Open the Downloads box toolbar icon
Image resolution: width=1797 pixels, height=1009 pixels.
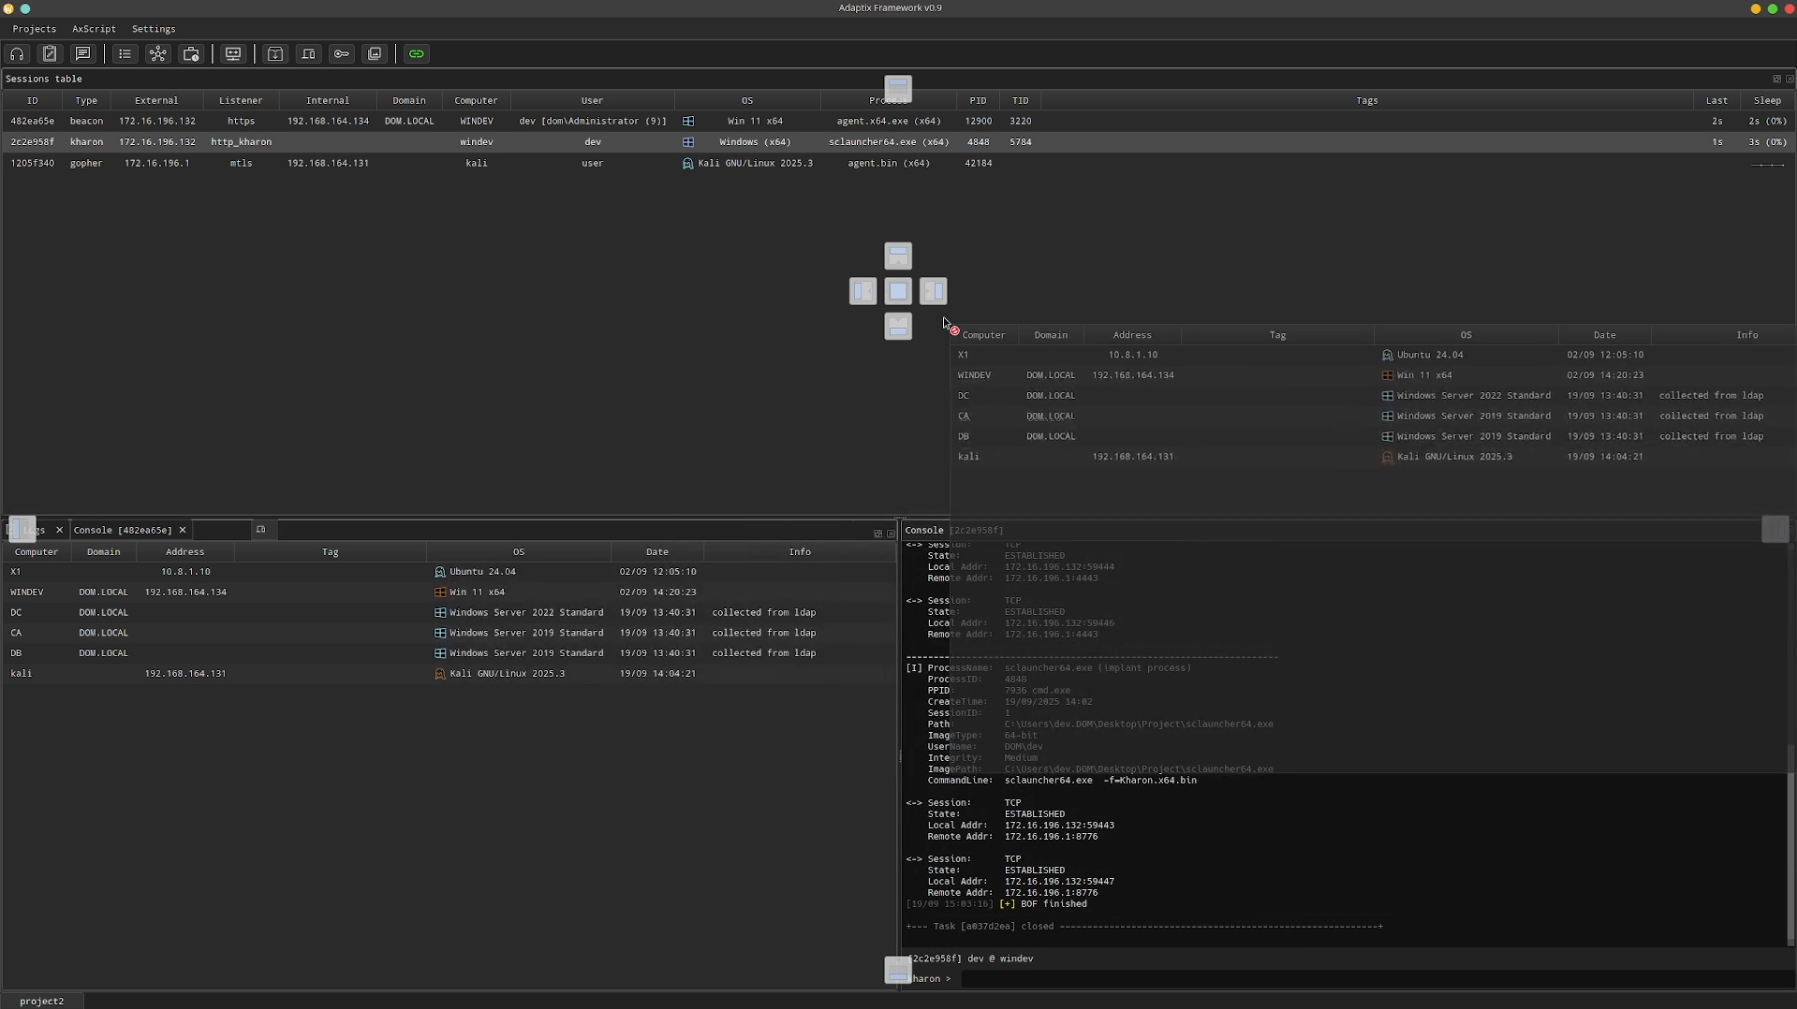(275, 54)
